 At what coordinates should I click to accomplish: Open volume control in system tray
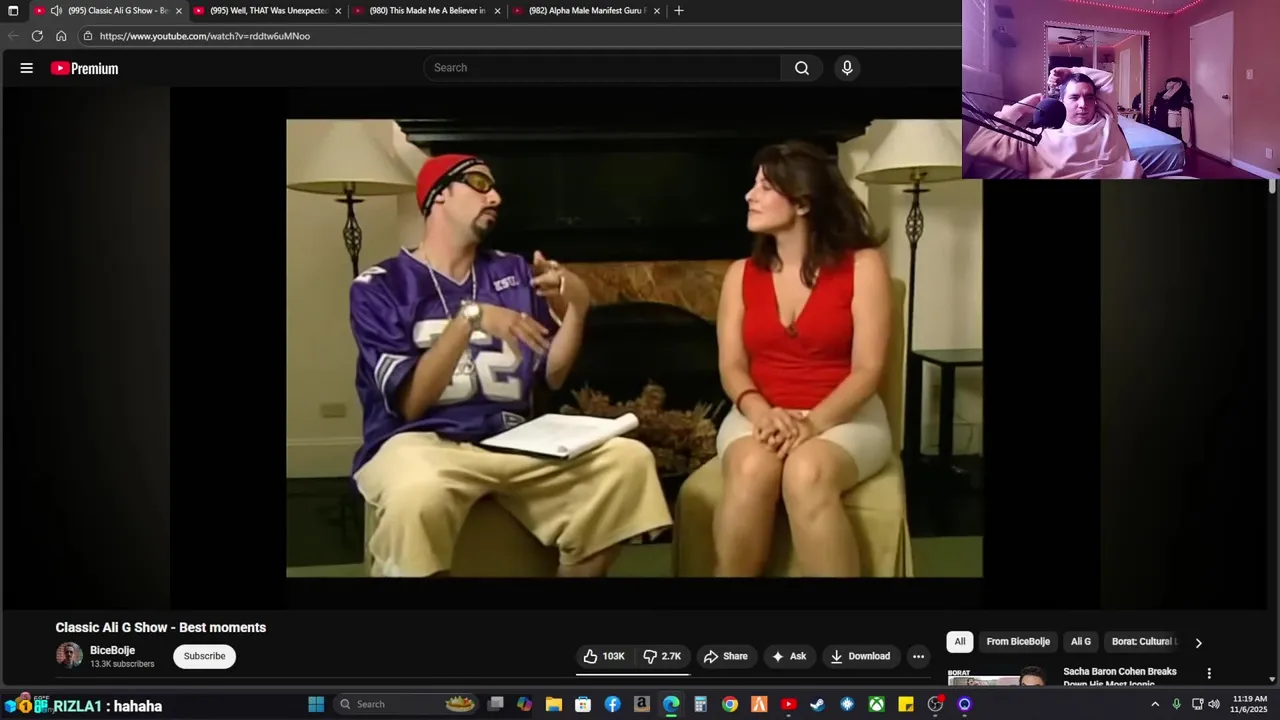tap(1214, 704)
